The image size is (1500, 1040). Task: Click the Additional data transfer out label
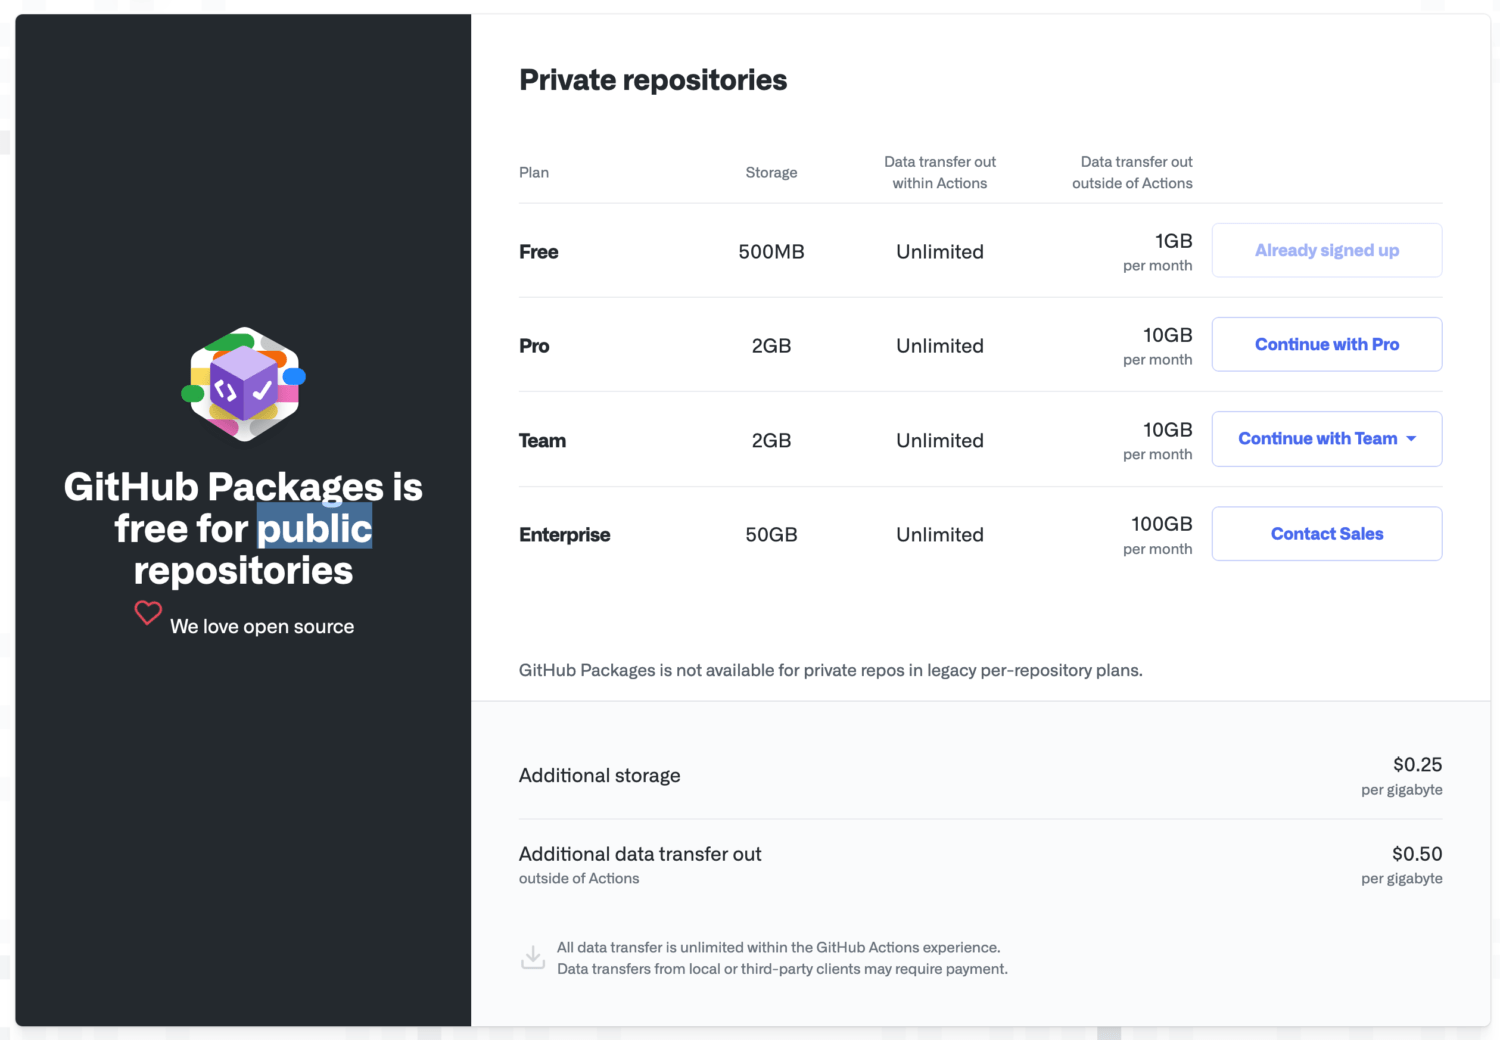click(640, 854)
